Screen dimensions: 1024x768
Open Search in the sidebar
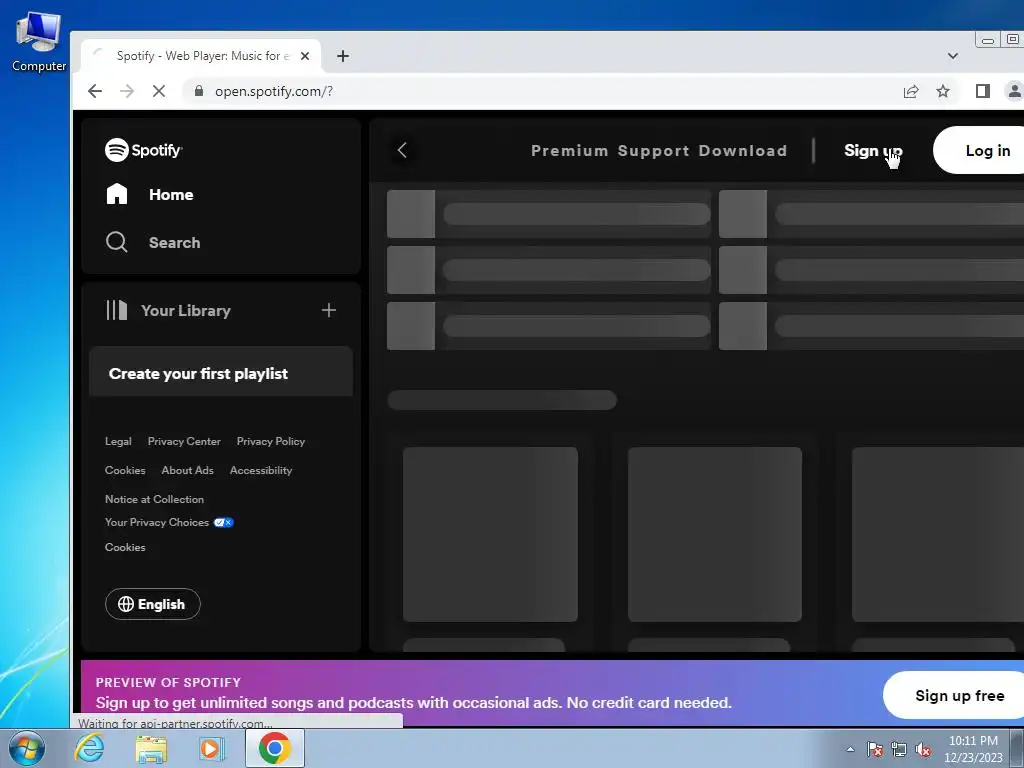click(153, 242)
